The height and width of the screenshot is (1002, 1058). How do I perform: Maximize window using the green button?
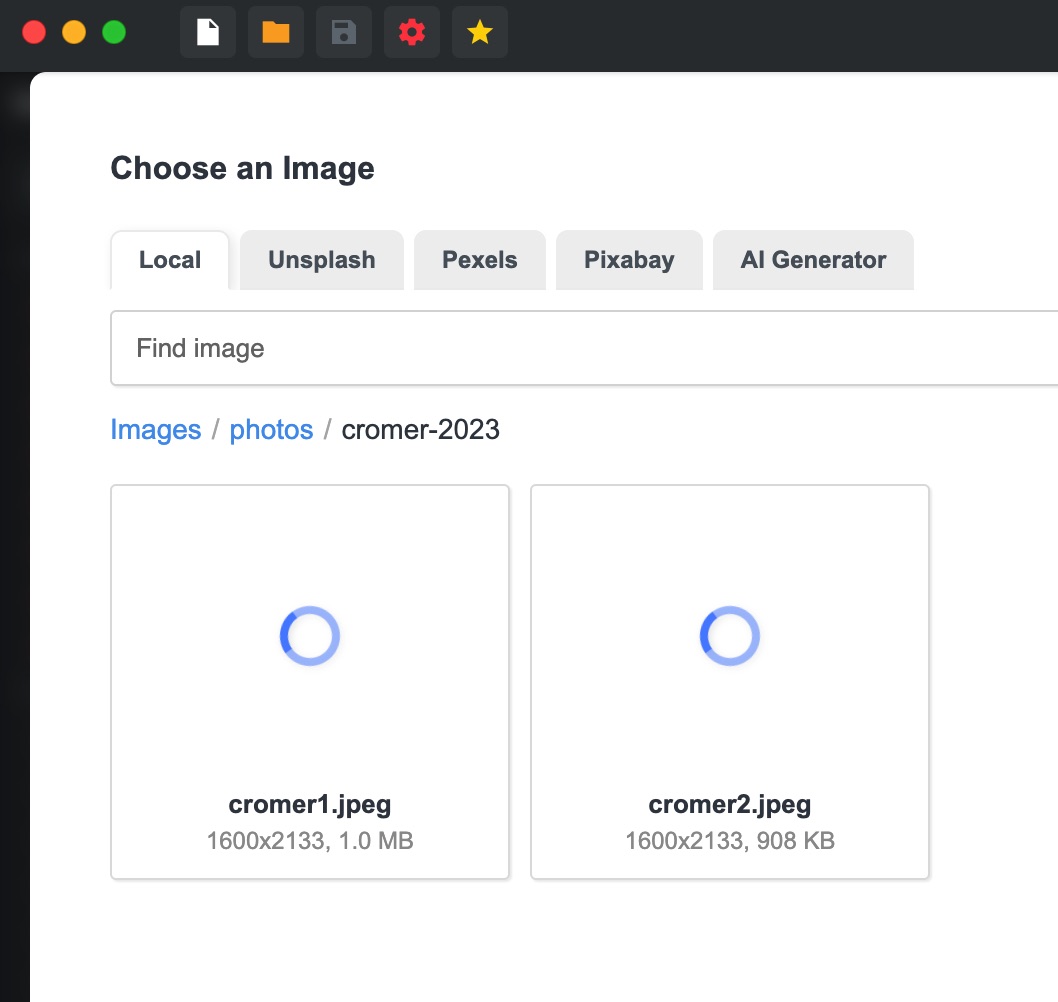[114, 32]
